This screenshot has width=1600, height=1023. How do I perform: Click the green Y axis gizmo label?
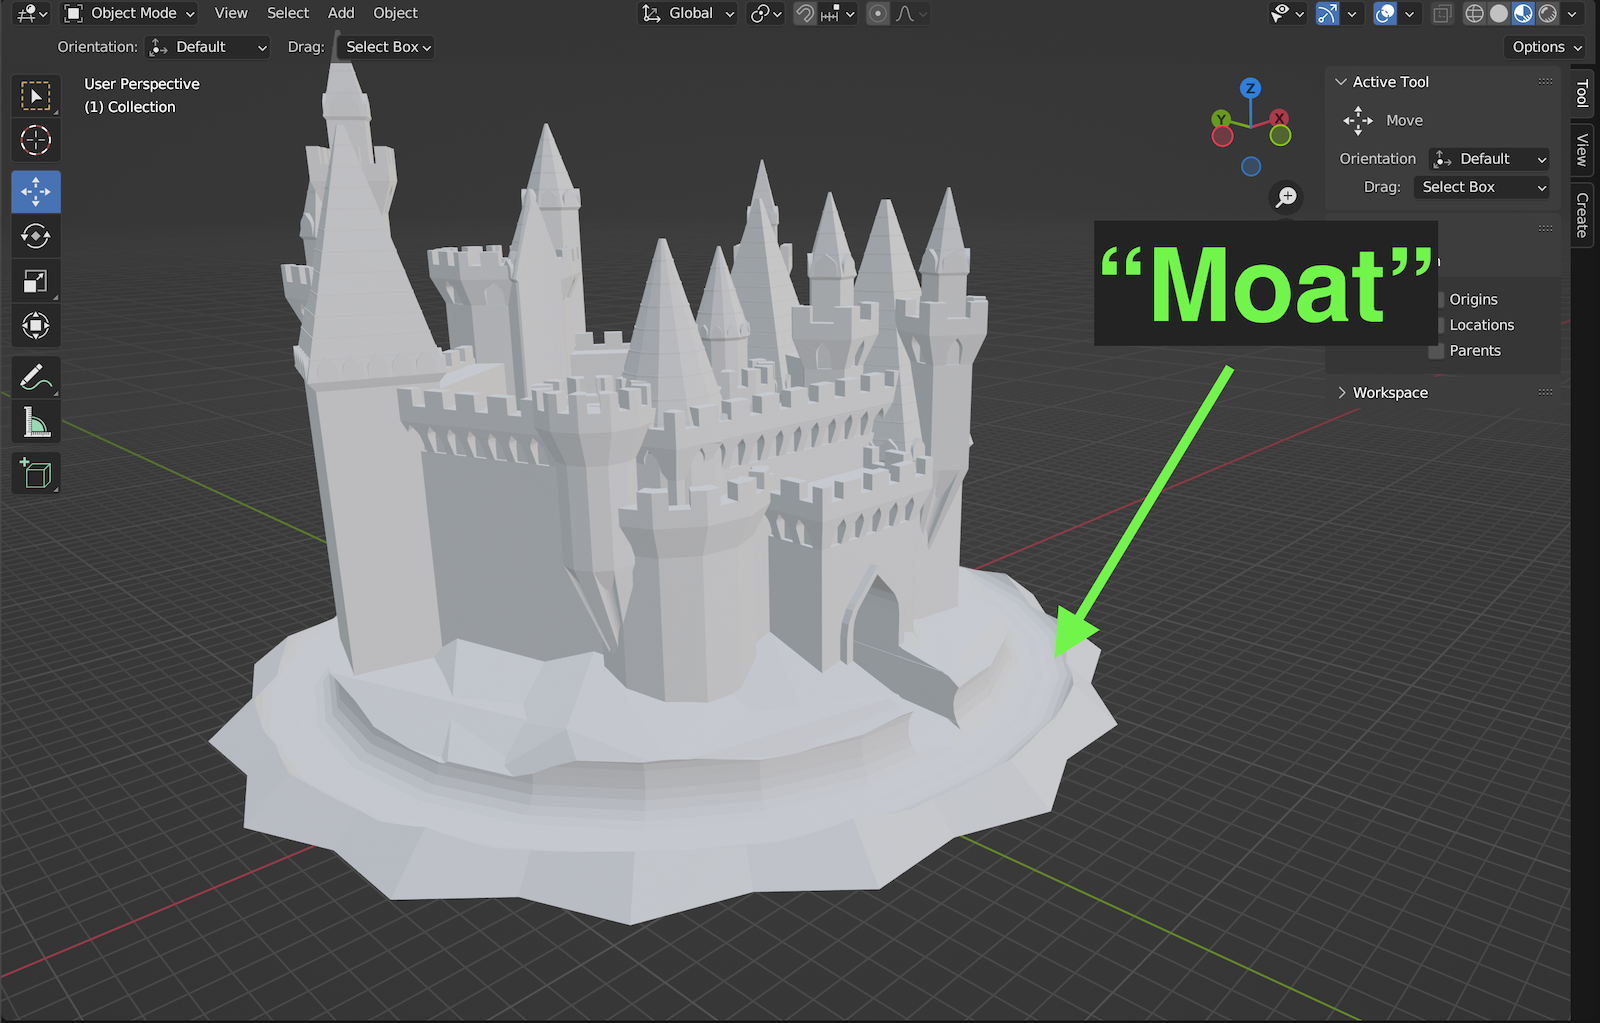pyautogui.click(x=1221, y=120)
